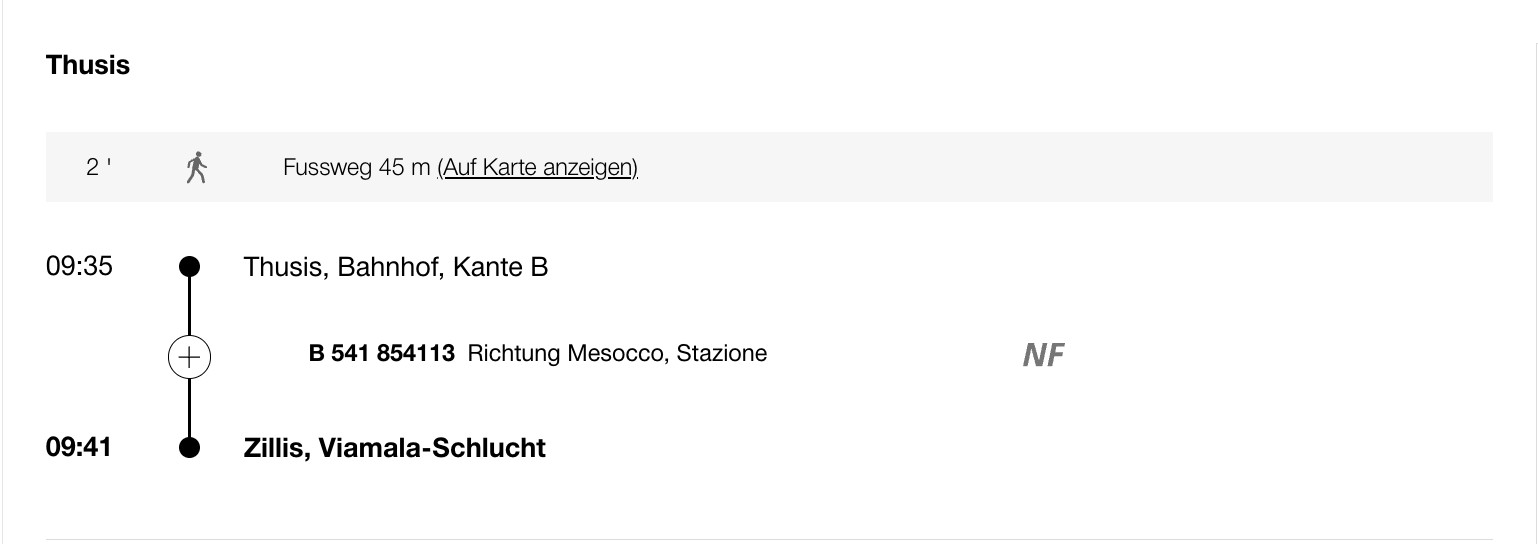The height and width of the screenshot is (544, 1538).
Task: Click the NF low-floor vehicle icon
Action: (x=1043, y=355)
